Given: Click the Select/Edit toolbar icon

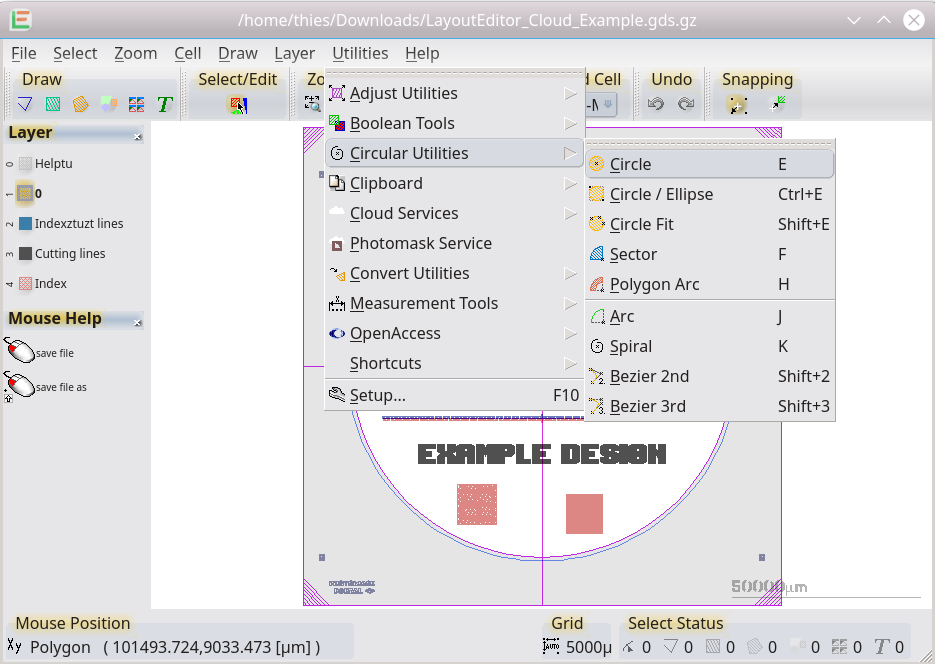Looking at the screenshot, I should click(237, 104).
